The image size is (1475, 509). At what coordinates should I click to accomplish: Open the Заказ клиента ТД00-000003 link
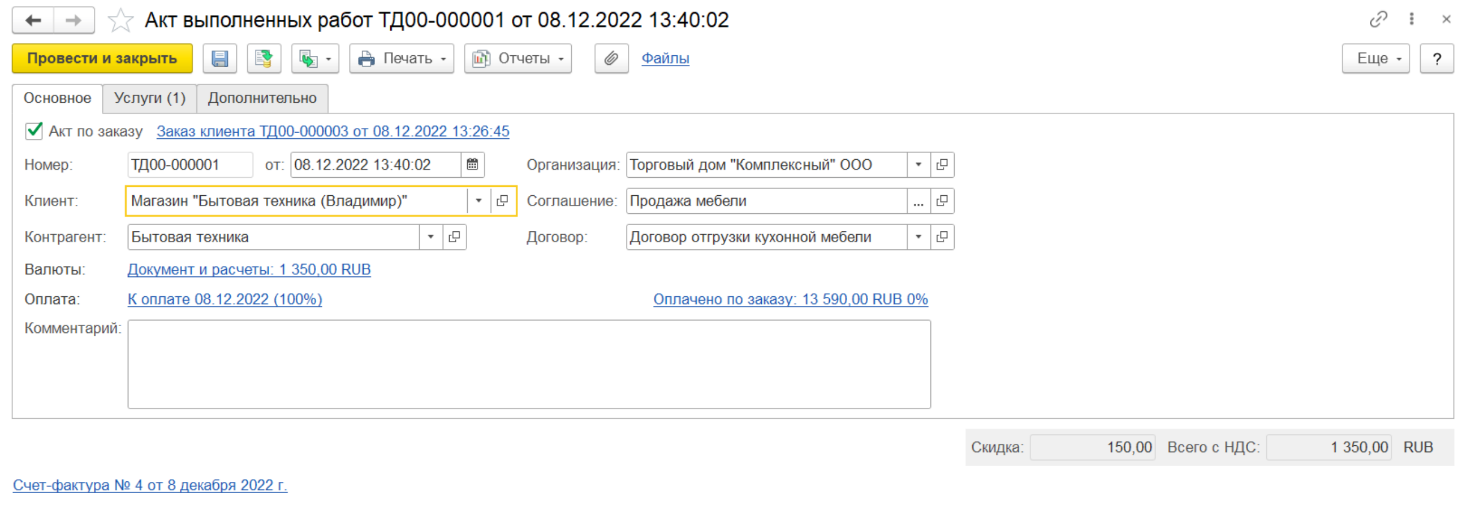[333, 131]
